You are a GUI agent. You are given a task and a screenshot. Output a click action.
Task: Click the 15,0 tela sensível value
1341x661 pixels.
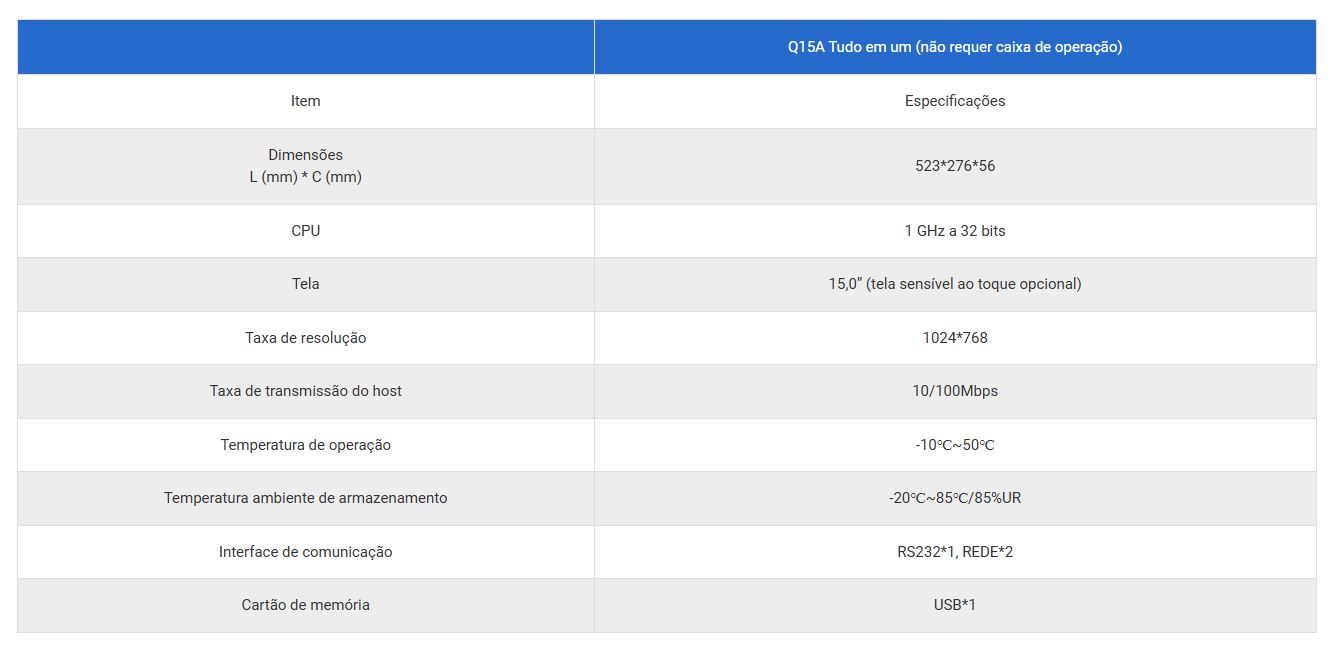954,284
